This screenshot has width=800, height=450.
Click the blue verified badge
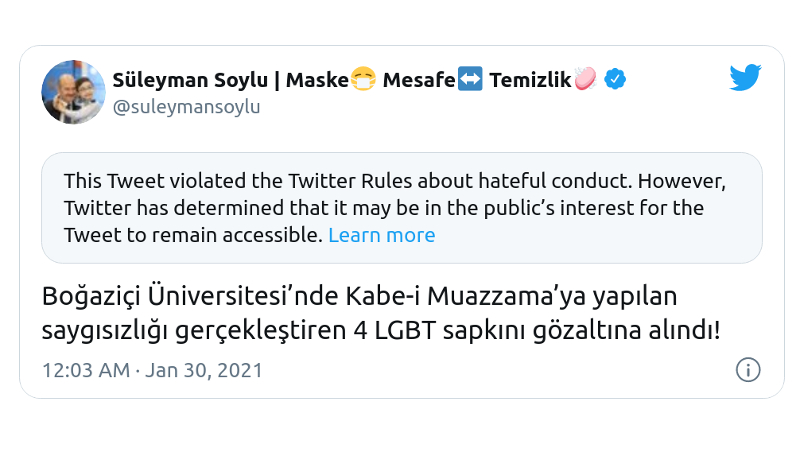point(616,79)
